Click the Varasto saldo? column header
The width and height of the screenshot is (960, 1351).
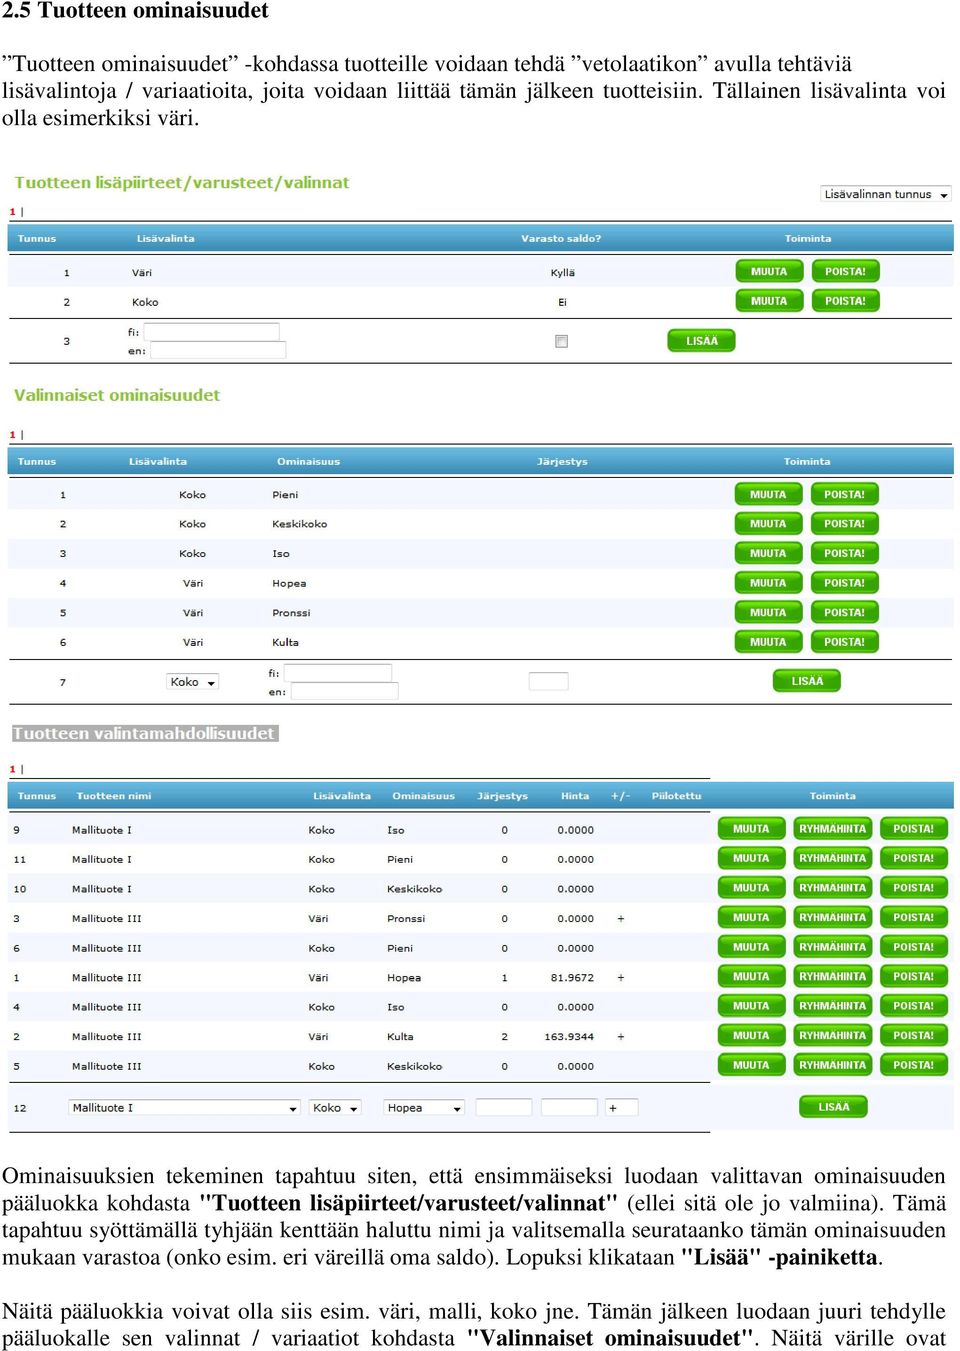(x=561, y=239)
